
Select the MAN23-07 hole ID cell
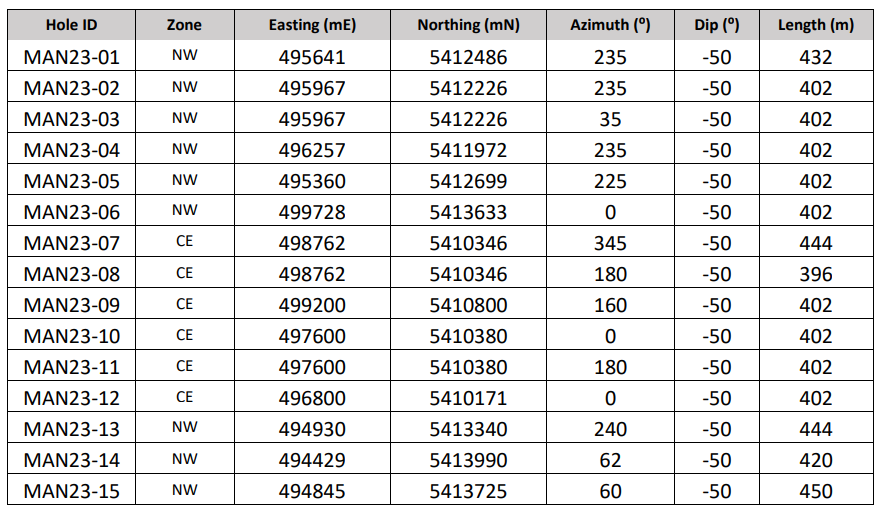72,243
